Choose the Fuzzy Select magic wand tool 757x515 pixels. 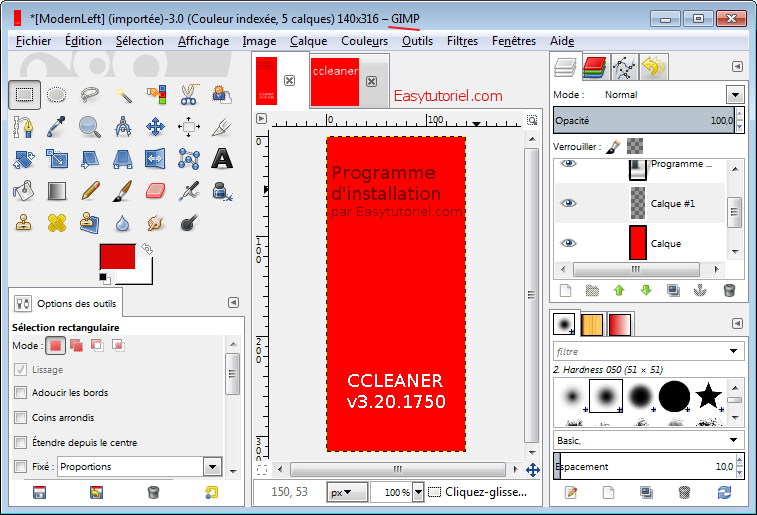tap(124, 95)
